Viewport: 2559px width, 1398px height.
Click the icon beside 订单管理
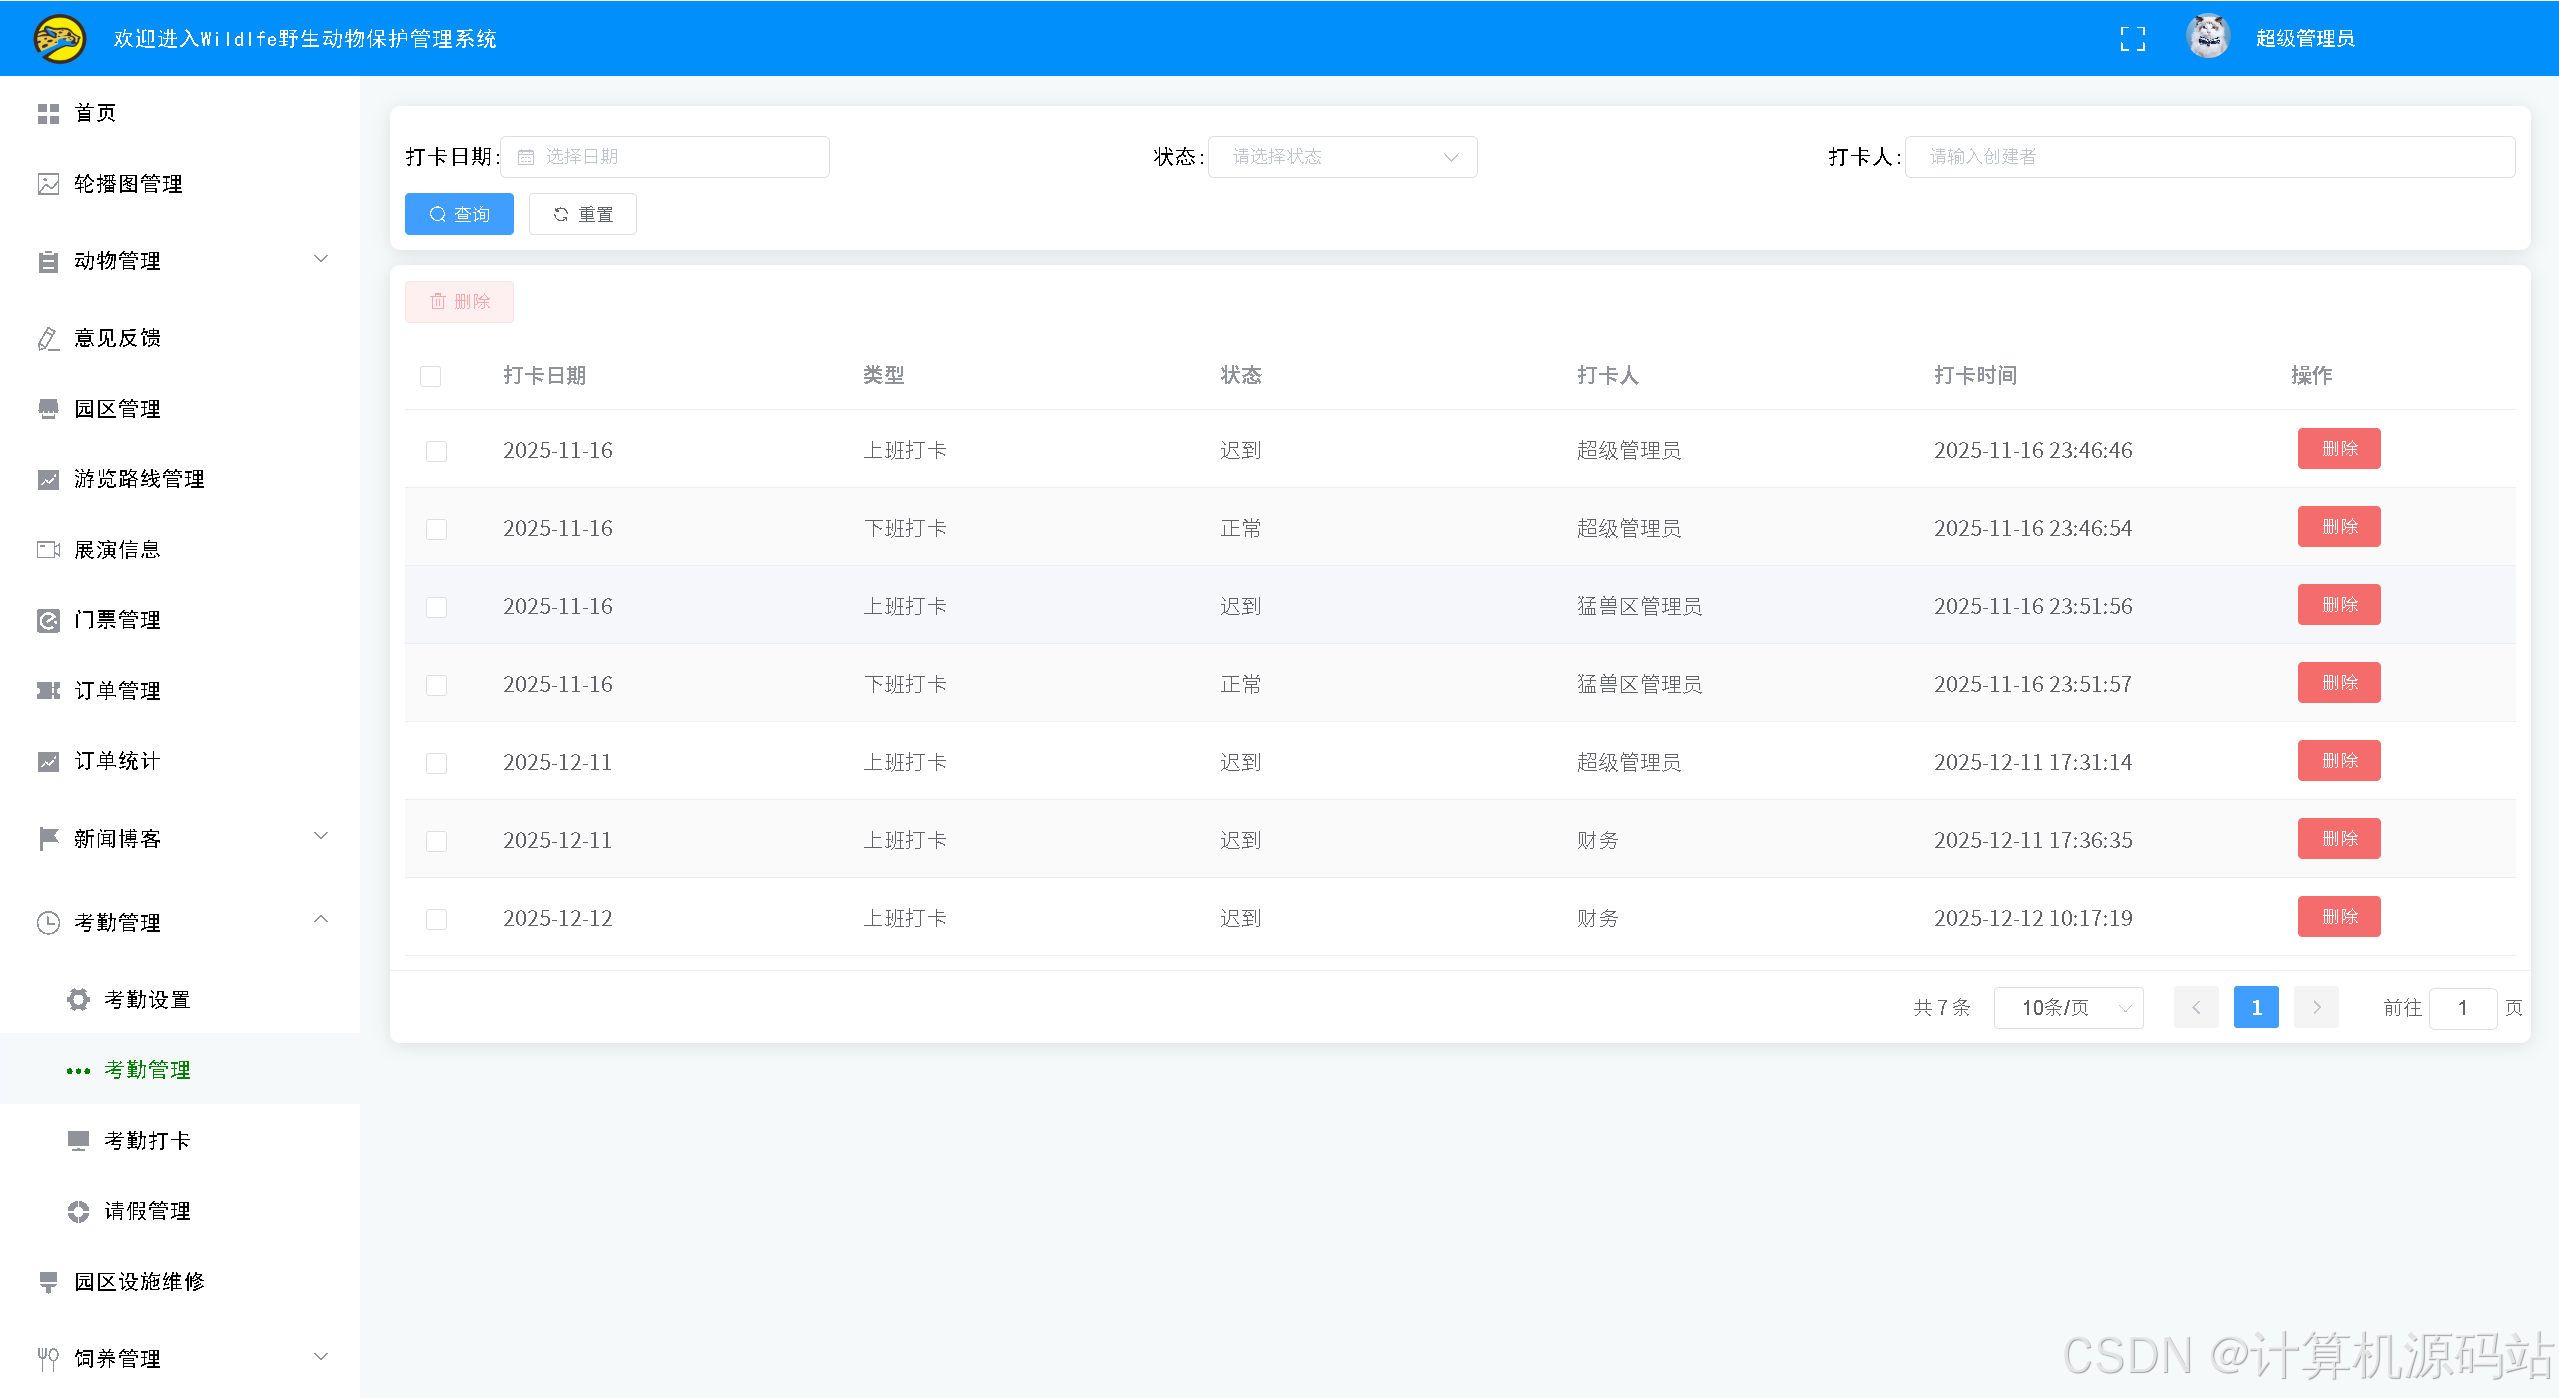pyautogui.click(x=48, y=691)
